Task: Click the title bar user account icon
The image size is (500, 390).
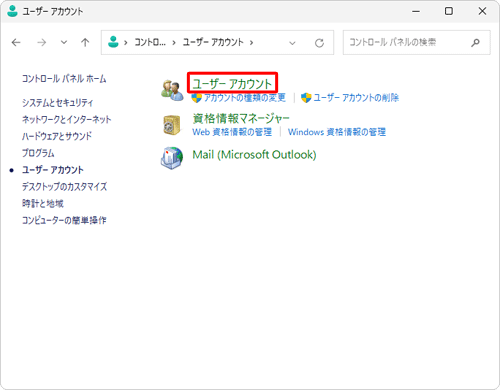Action: pos(12,11)
